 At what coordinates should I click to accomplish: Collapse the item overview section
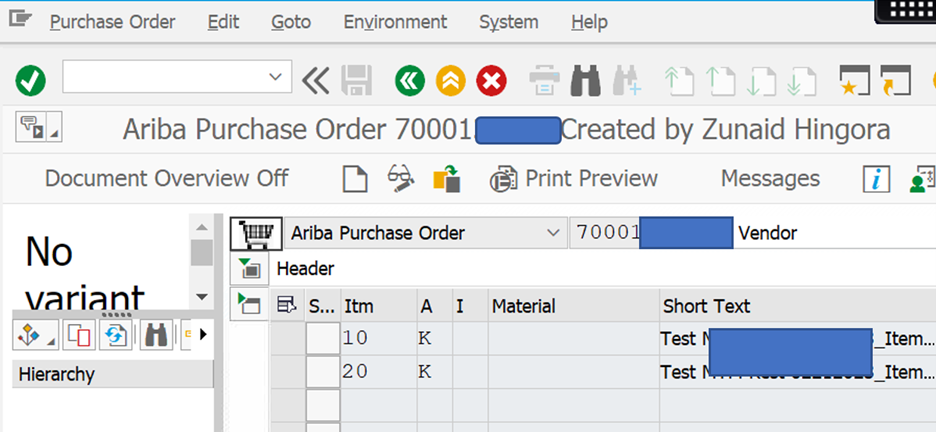tap(250, 303)
